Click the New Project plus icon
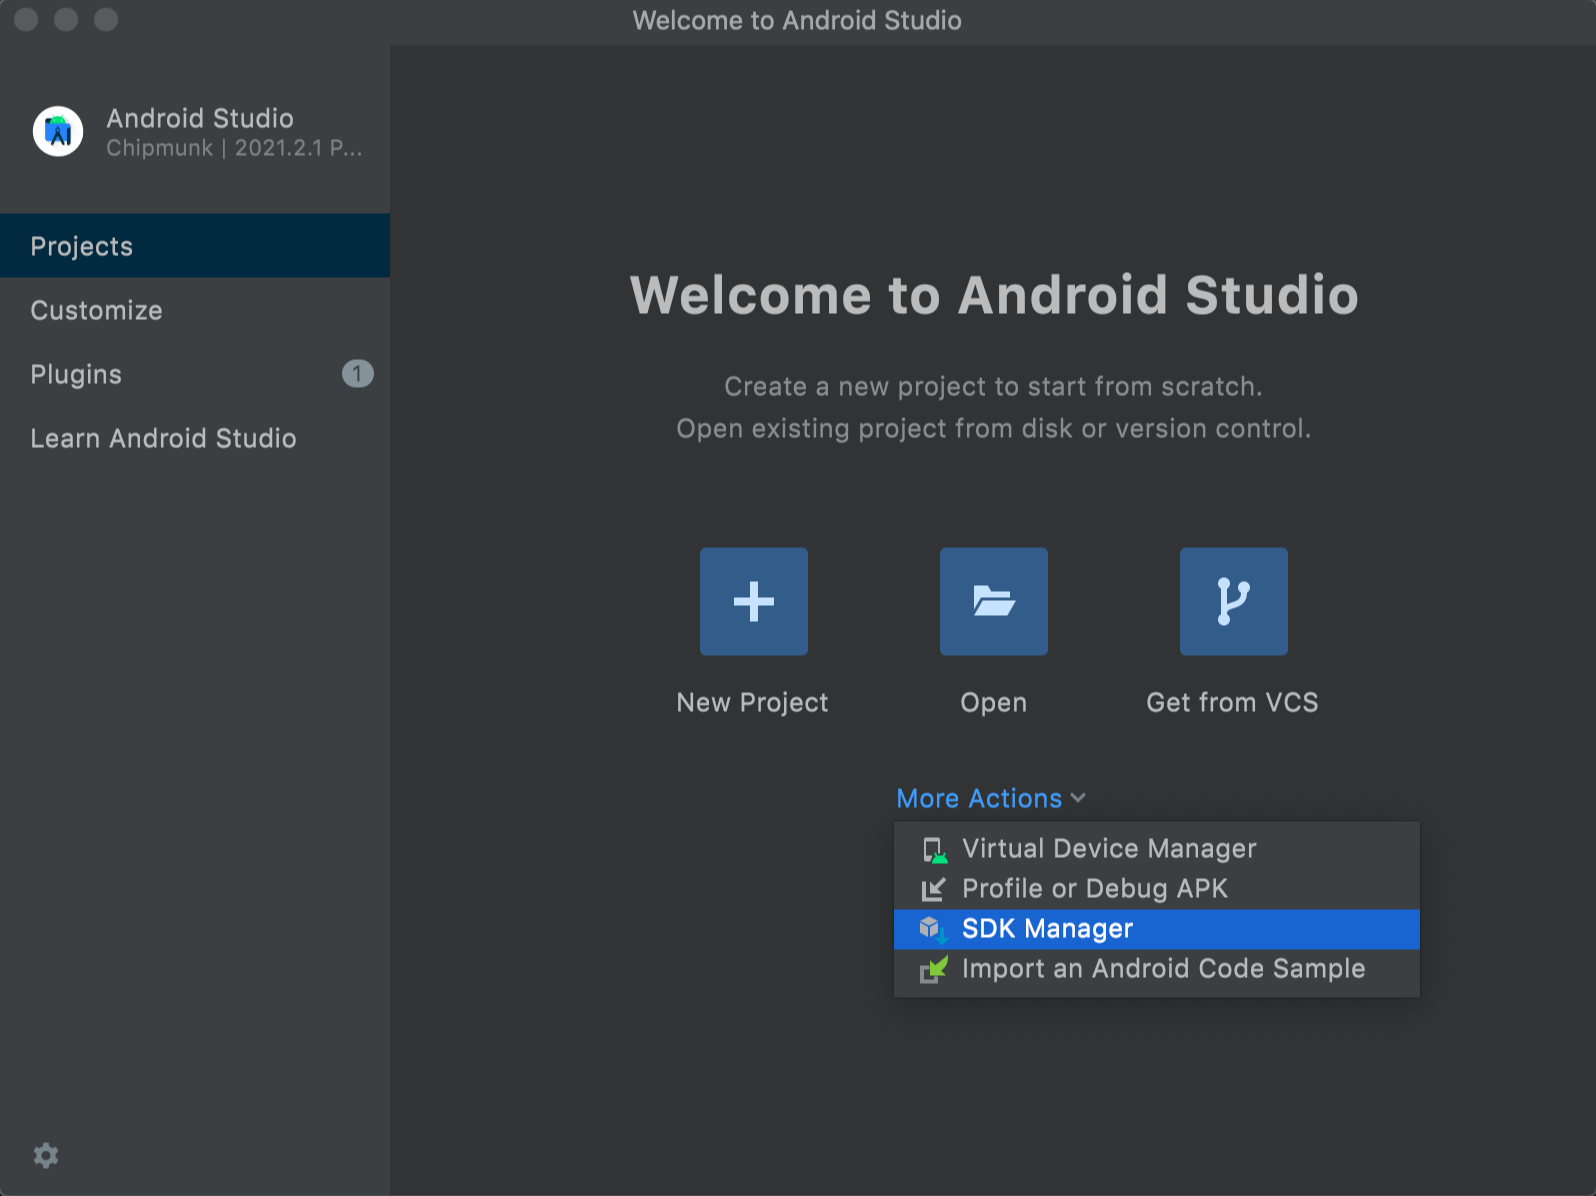This screenshot has height=1196, width=1596. point(754,601)
